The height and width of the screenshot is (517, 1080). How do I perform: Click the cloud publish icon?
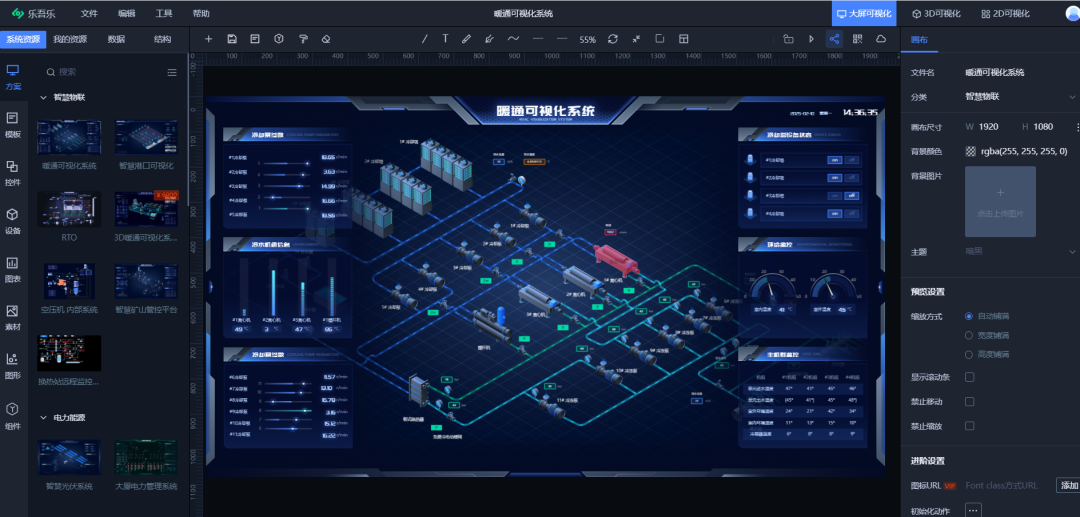[881, 39]
